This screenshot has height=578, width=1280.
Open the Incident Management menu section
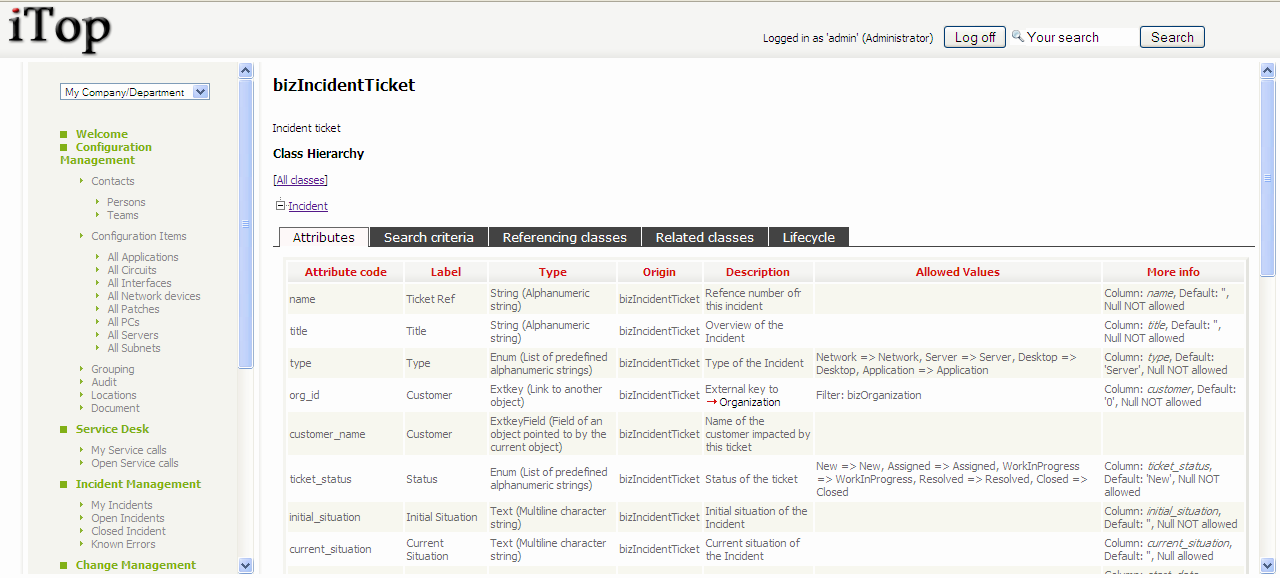tap(138, 484)
